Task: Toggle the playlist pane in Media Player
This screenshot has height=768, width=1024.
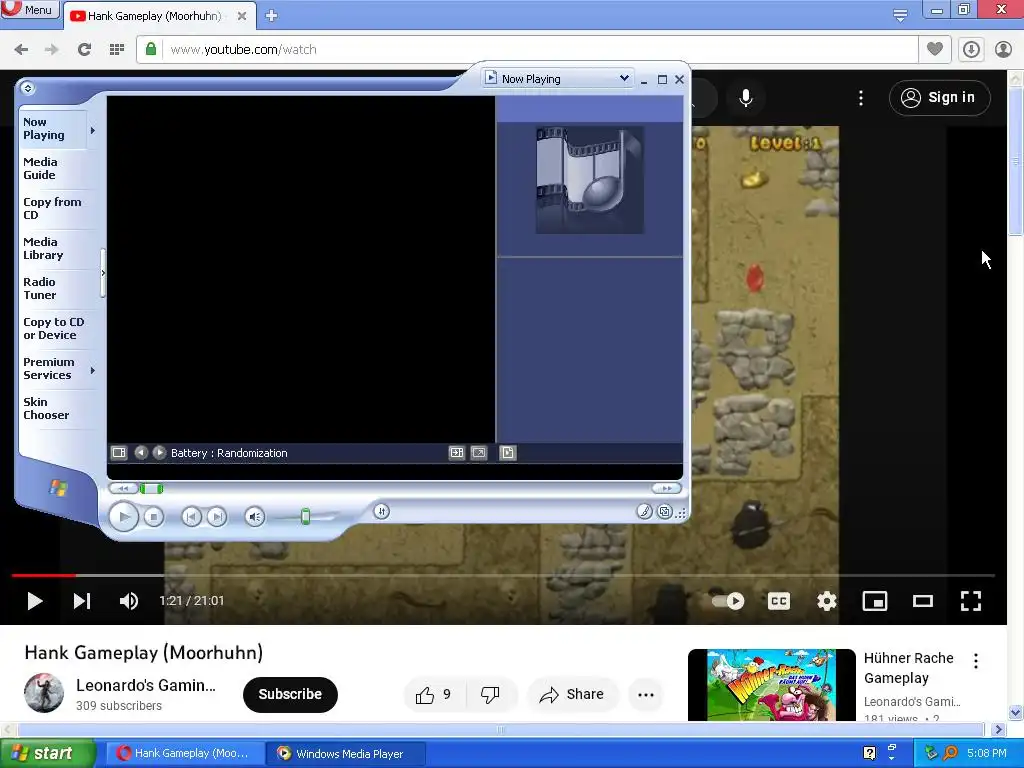Action: pyautogui.click(x=507, y=453)
